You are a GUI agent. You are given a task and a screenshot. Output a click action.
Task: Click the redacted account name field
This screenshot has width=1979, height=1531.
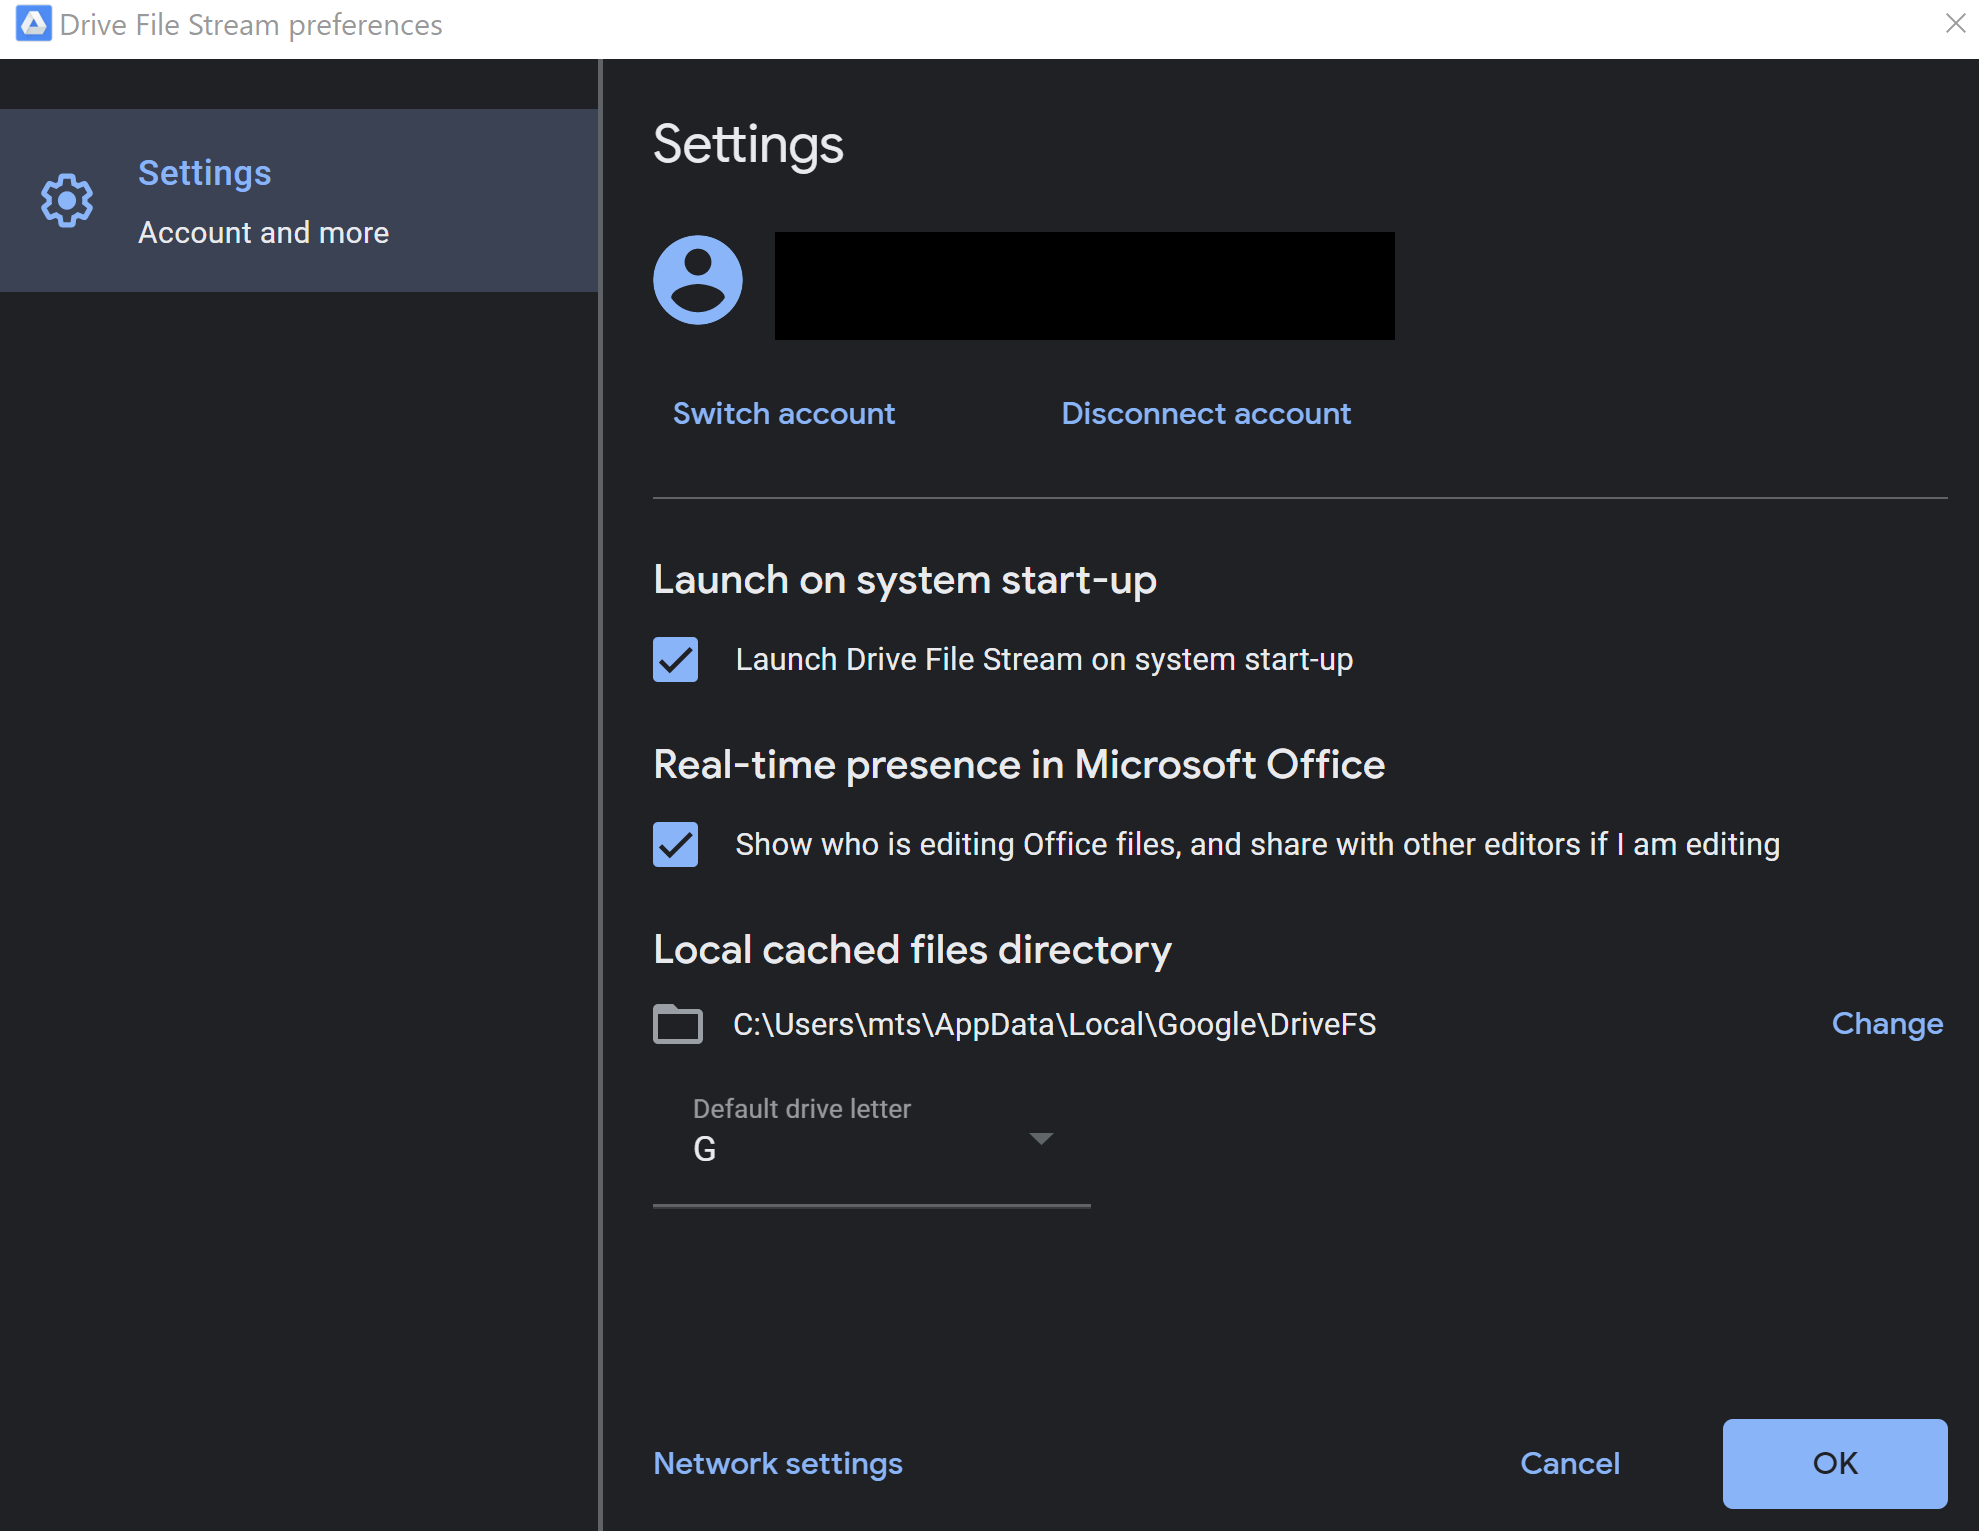click(1085, 286)
